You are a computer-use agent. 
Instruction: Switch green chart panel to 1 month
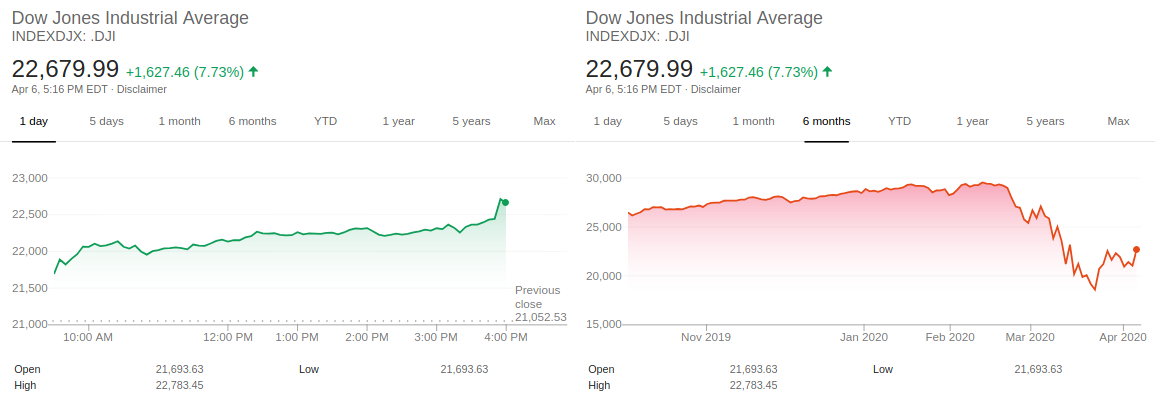[179, 121]
